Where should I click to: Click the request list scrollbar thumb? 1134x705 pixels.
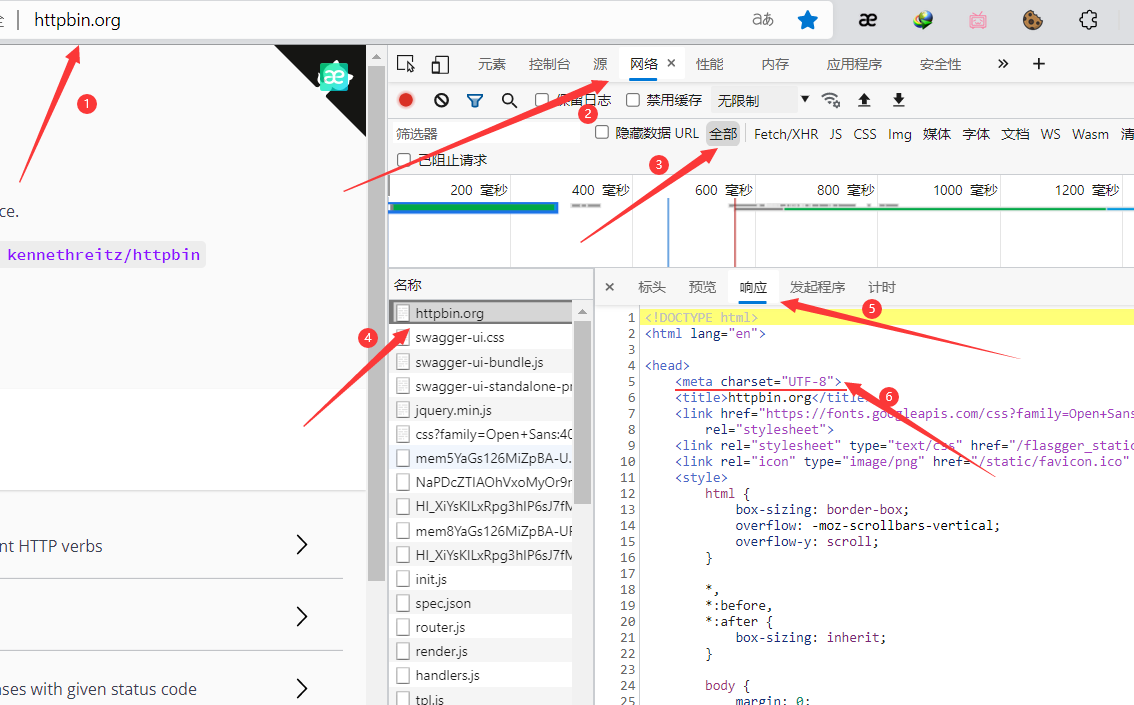[x=582, y=413]
